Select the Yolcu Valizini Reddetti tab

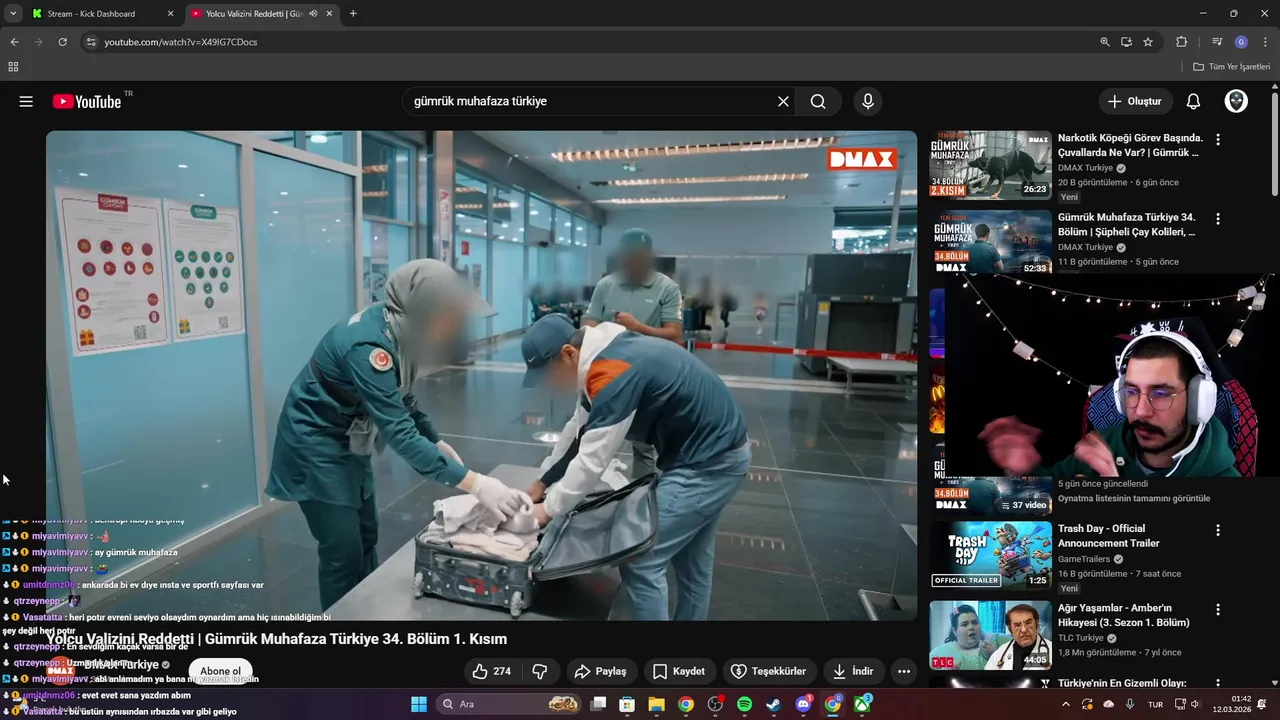pos(255,14)
